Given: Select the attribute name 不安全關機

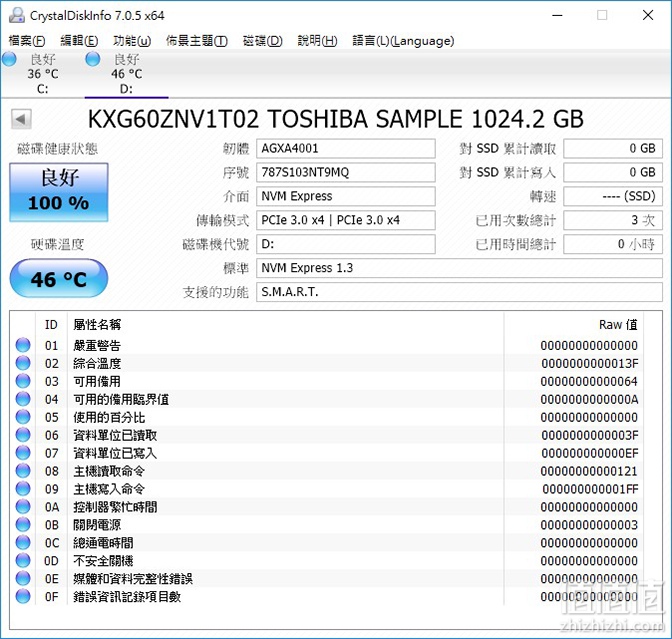Looking at the screenshot, I should point(103,561).
